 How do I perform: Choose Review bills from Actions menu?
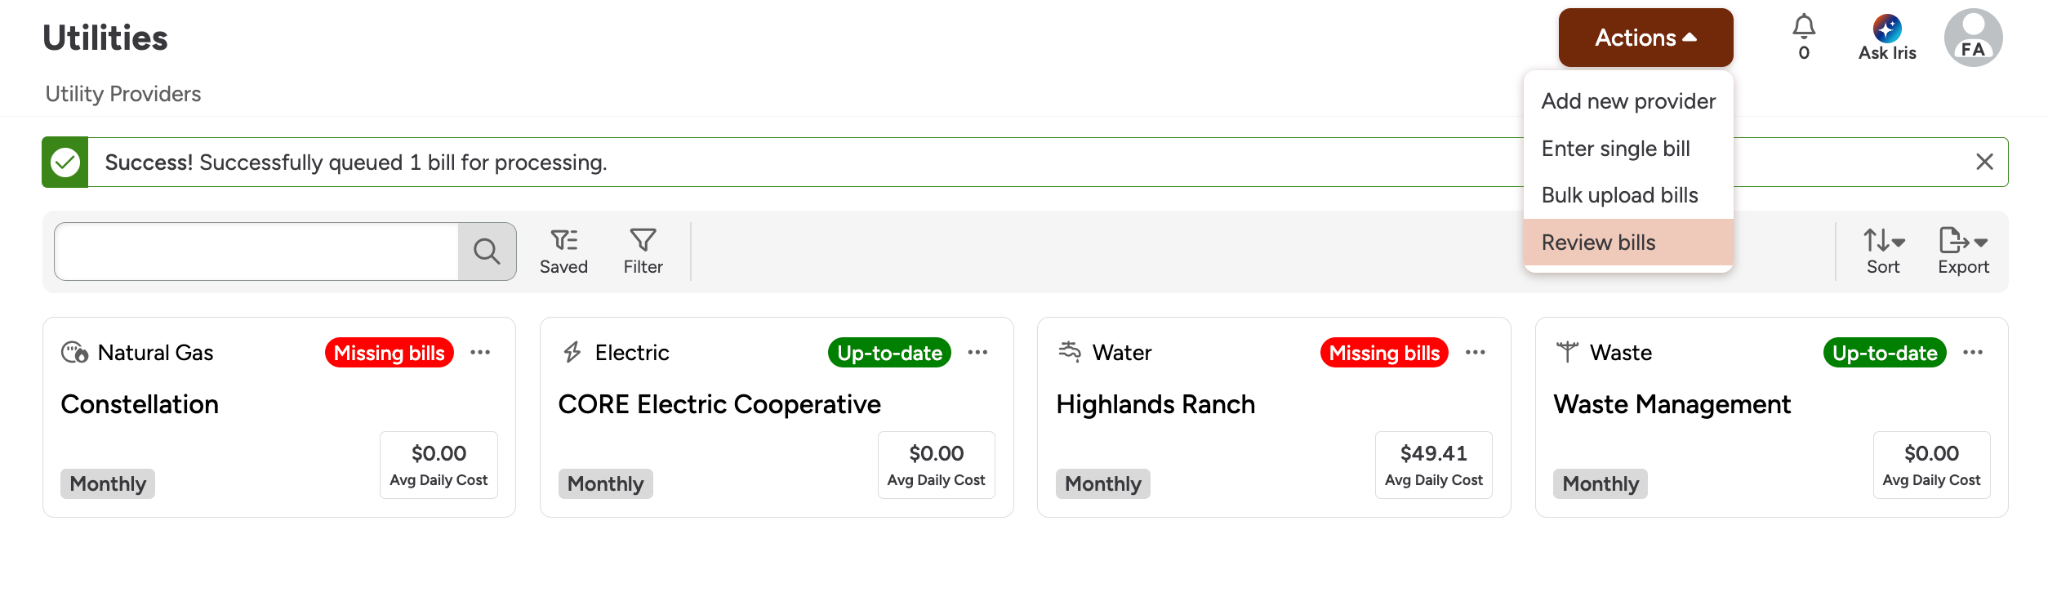(1598, 242)
